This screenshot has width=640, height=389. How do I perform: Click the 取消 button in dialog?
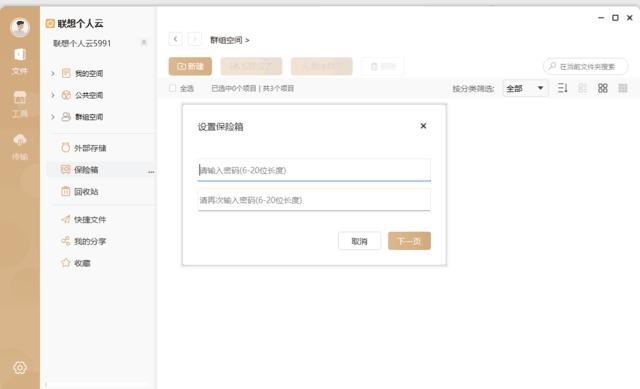(359, 241)
